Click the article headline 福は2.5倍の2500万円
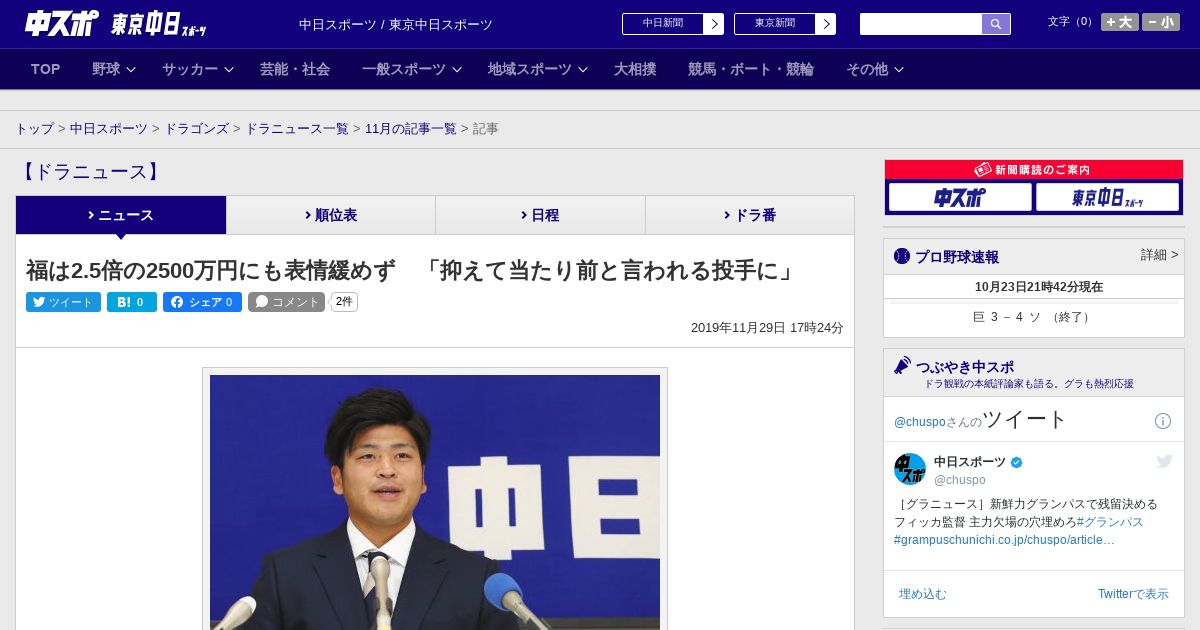1200x630 pixels. tap(411, 271)
